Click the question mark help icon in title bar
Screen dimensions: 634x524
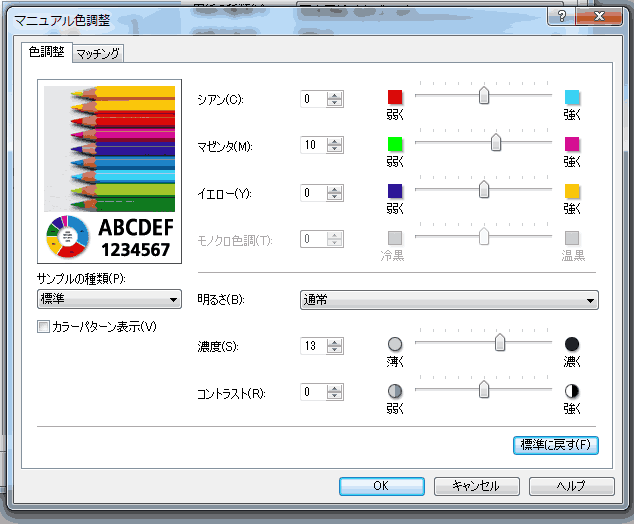point(562,16)
